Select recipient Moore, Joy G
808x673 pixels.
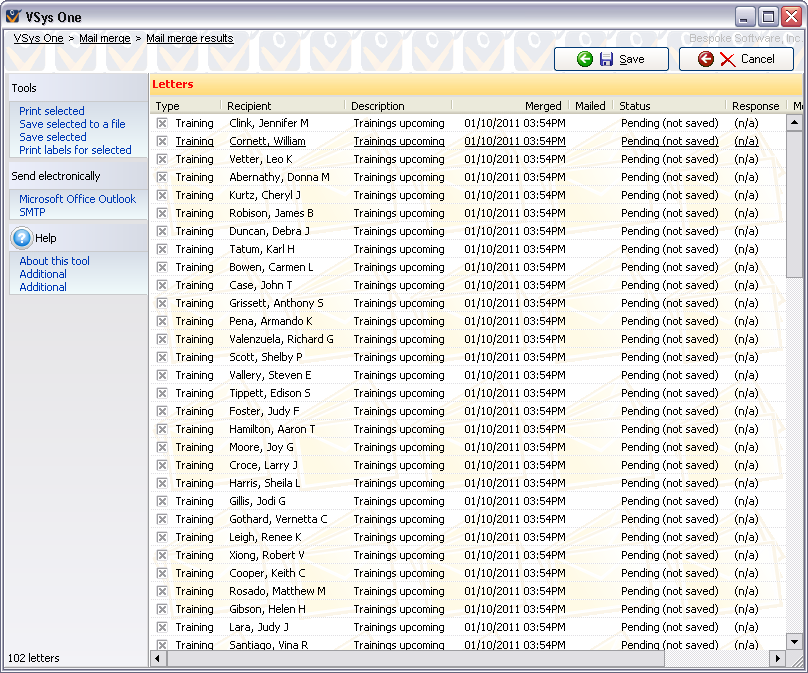261,447
